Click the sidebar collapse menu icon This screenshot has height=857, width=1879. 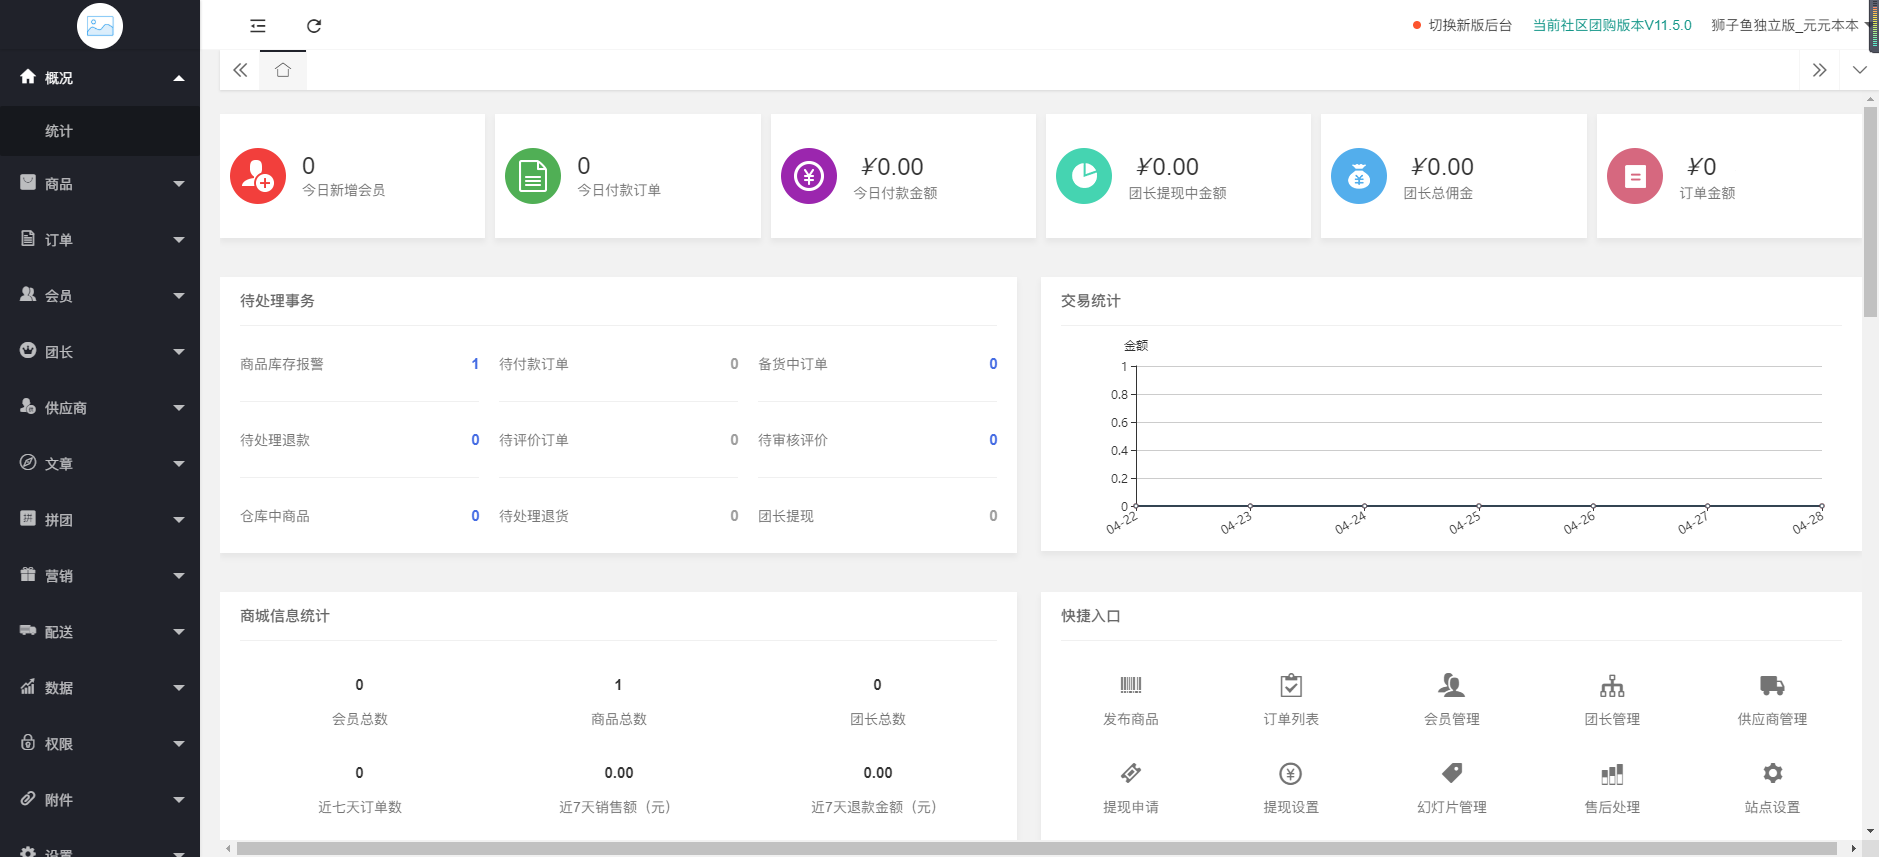coord(258,26)
